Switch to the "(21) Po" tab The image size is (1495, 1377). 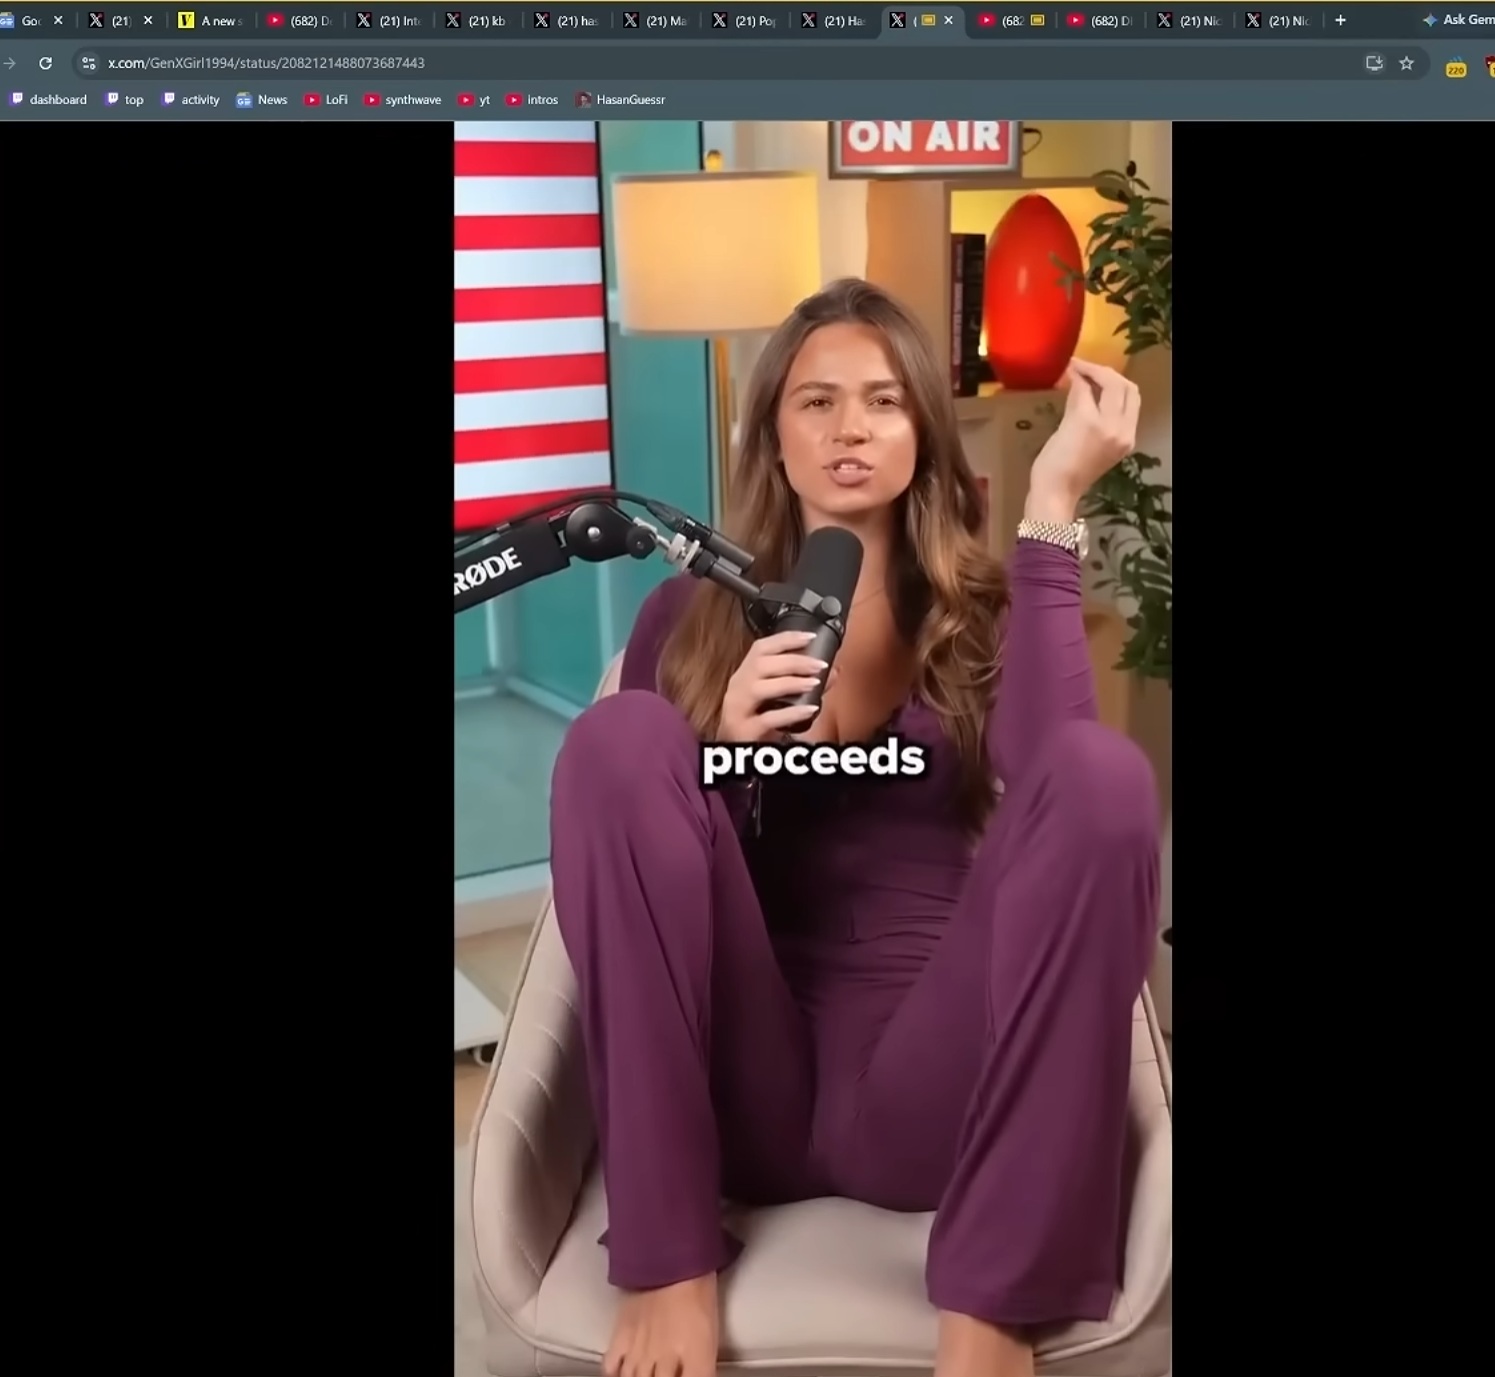[746, 20]
